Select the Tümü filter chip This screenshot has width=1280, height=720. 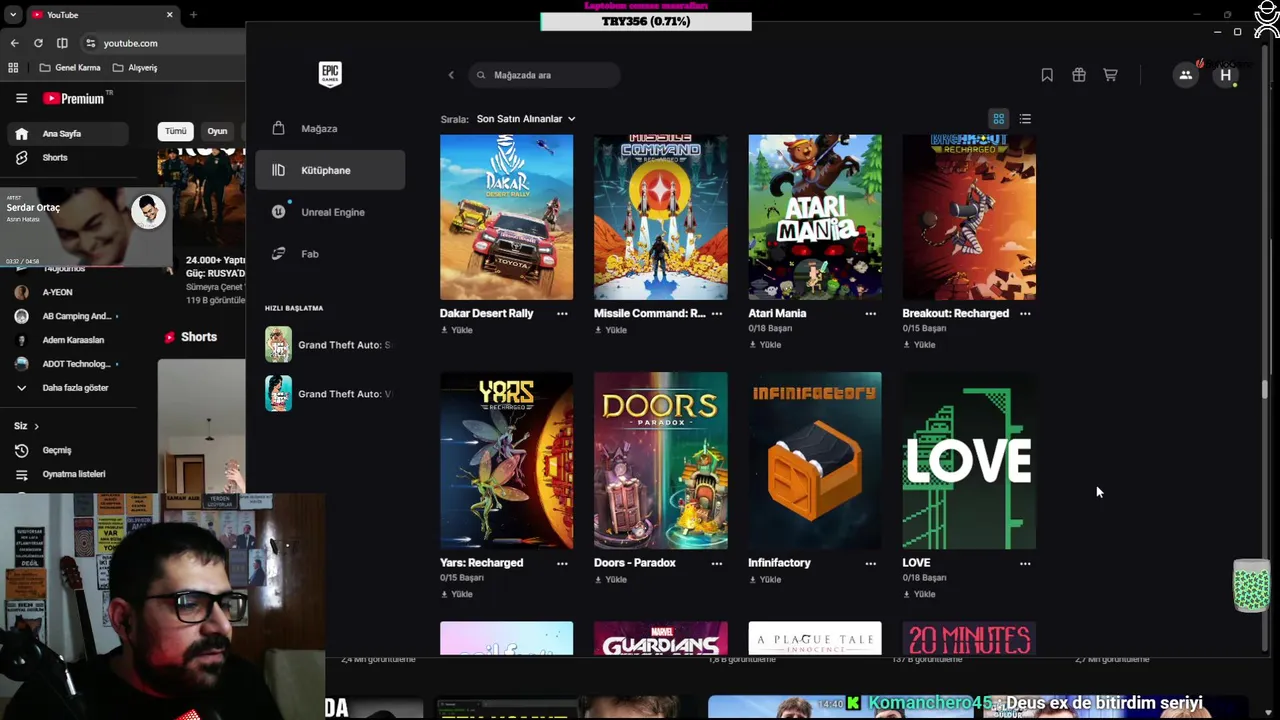[x=176, y=131]
